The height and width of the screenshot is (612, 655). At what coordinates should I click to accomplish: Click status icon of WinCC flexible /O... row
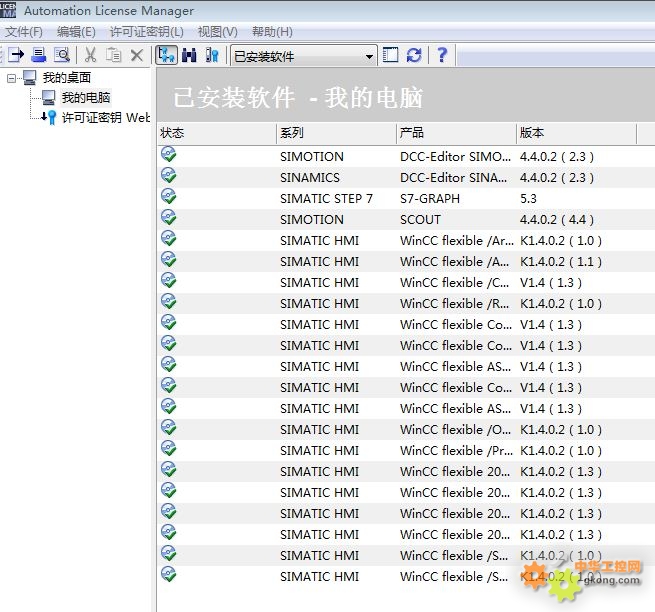point(168,427)
